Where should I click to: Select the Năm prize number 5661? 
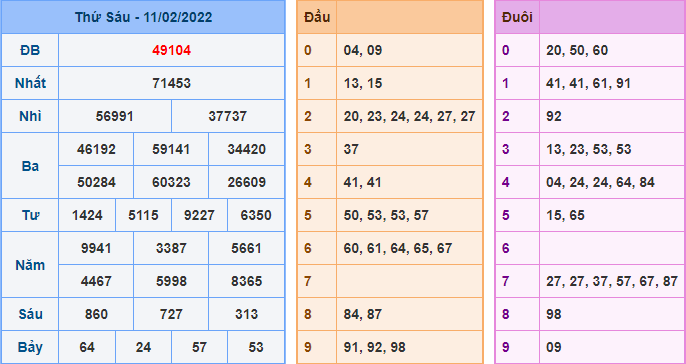[246, 248]
